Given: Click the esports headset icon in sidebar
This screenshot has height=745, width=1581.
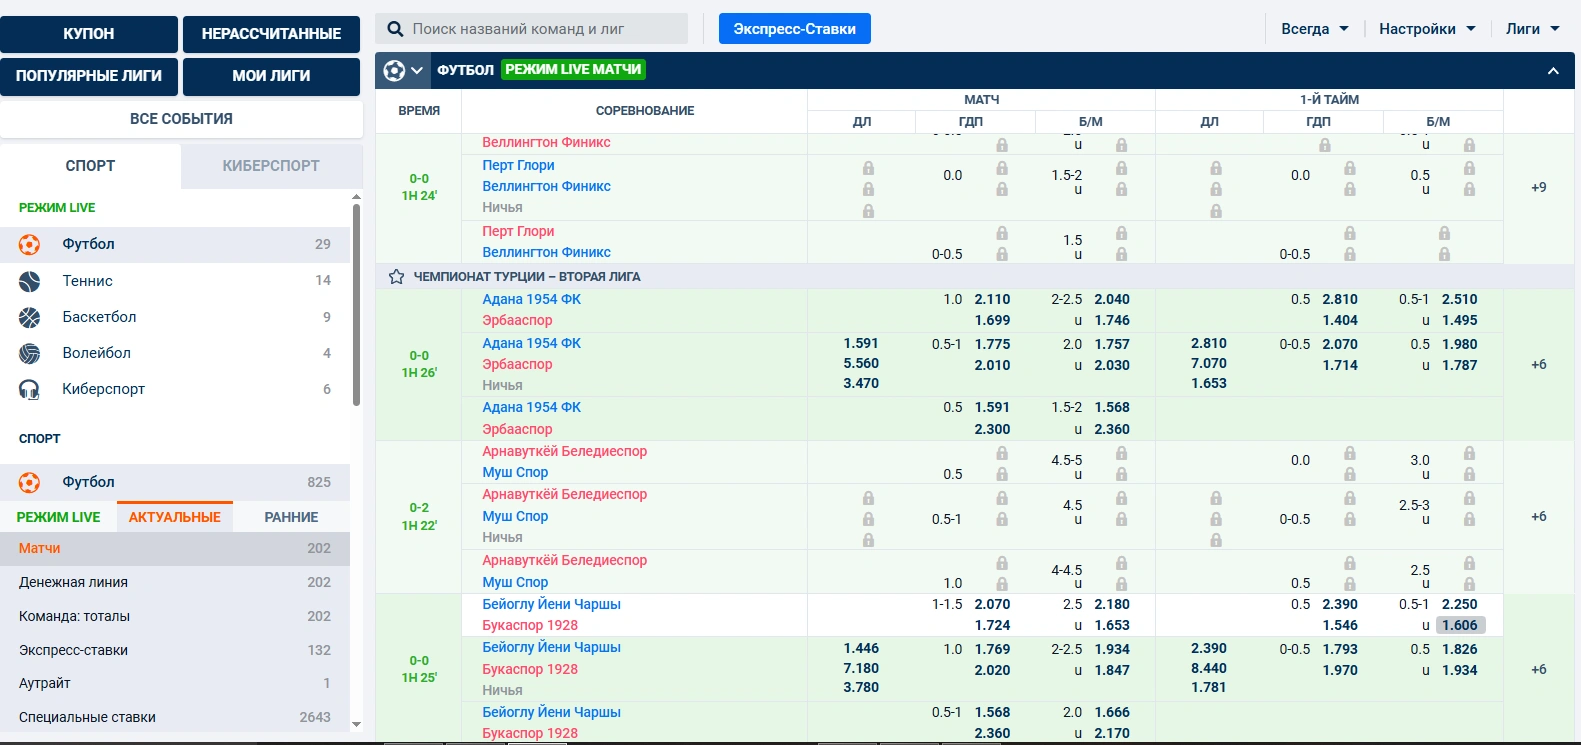Looking at the screenshot, I should click(30, 389).
